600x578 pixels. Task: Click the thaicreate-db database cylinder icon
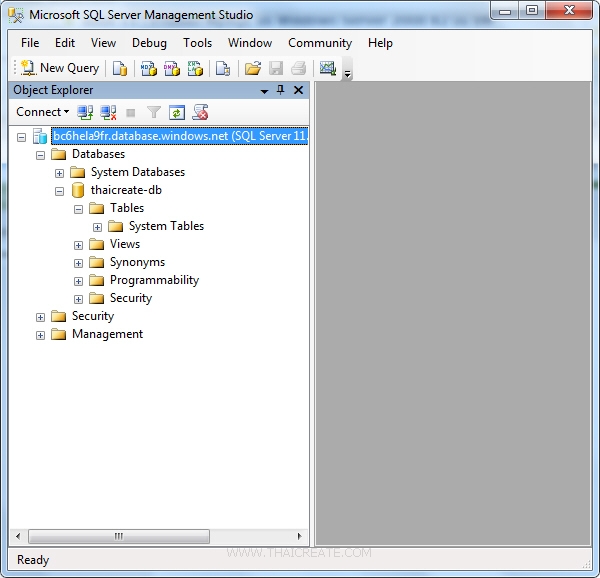coord(78,190)
